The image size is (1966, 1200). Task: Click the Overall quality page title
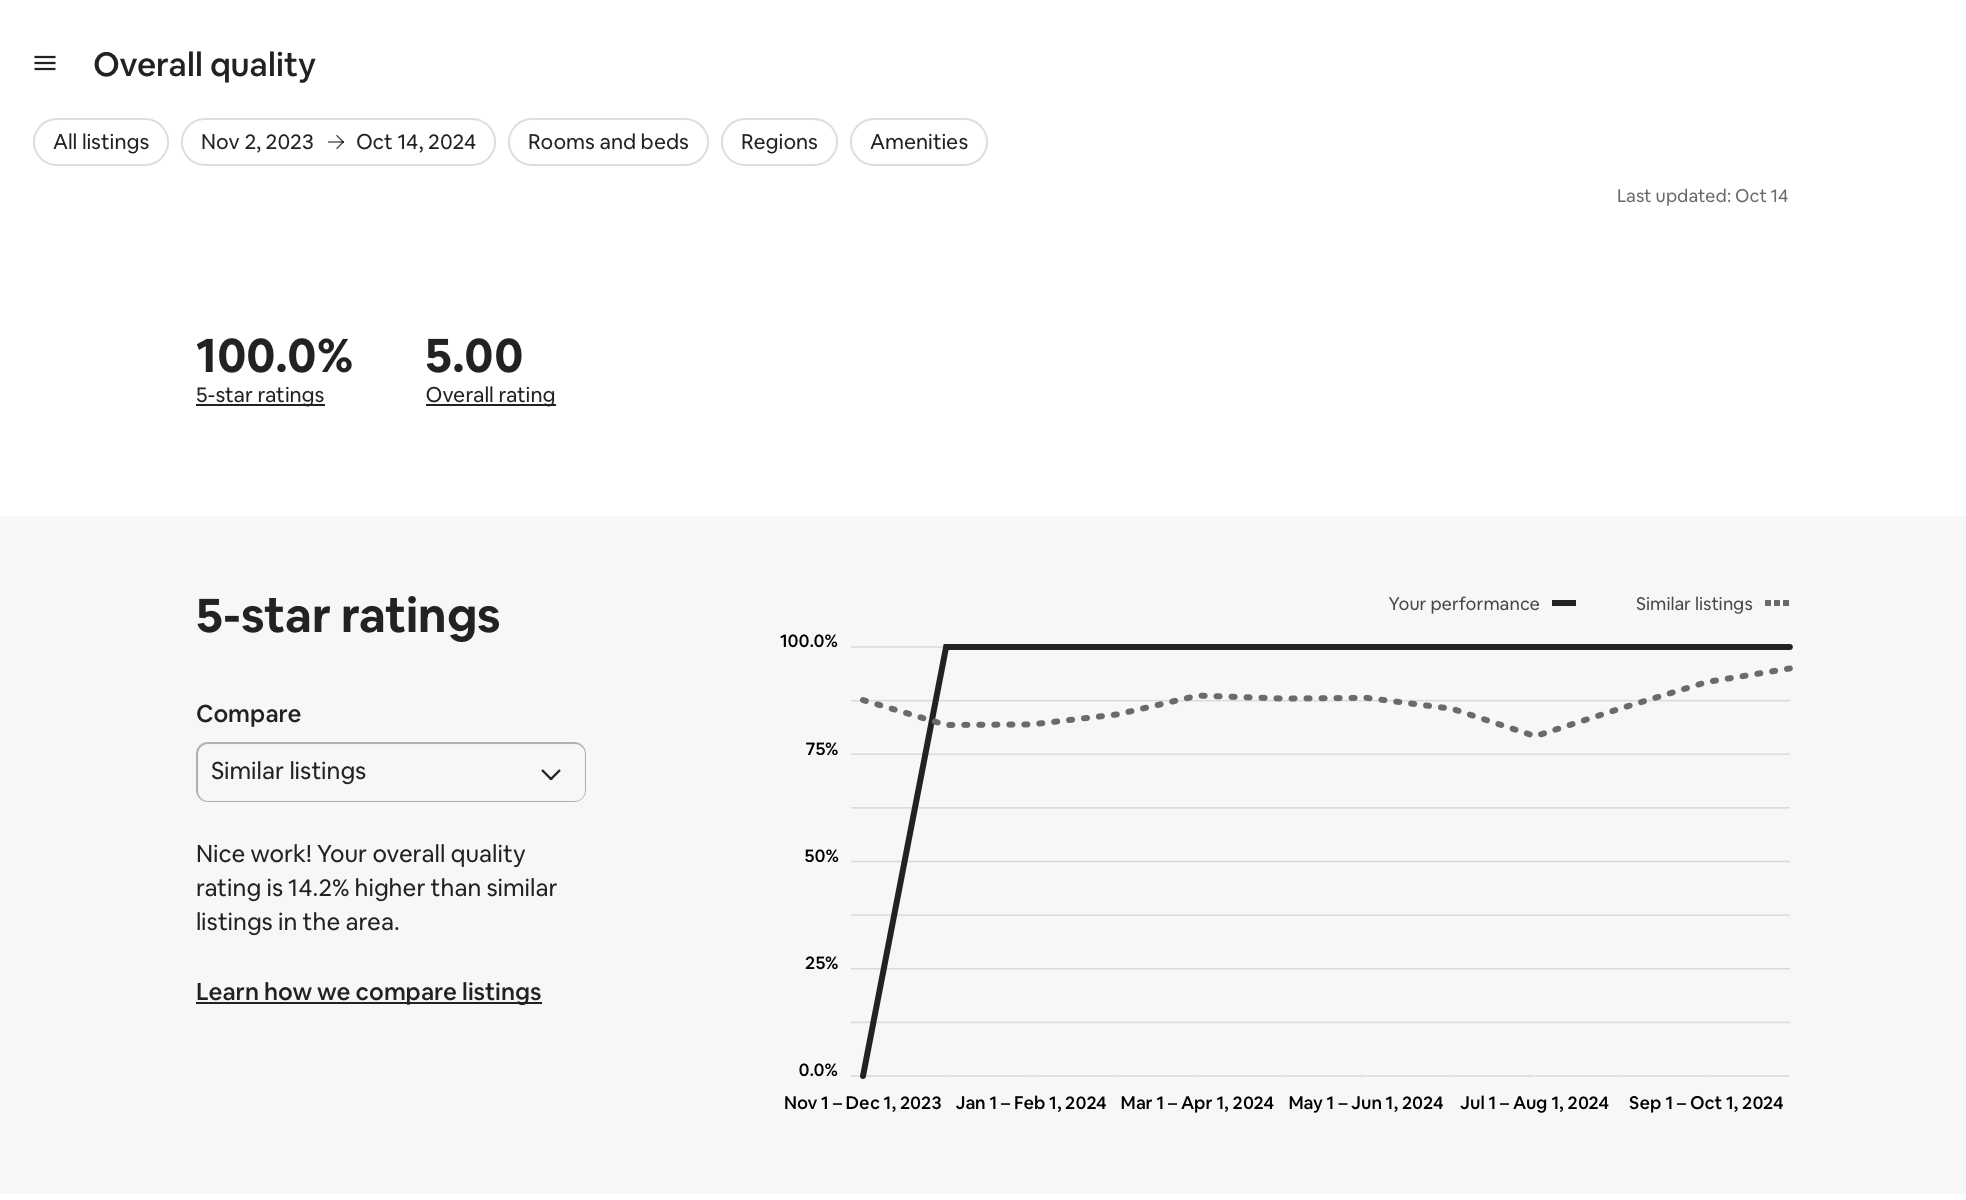204,65
